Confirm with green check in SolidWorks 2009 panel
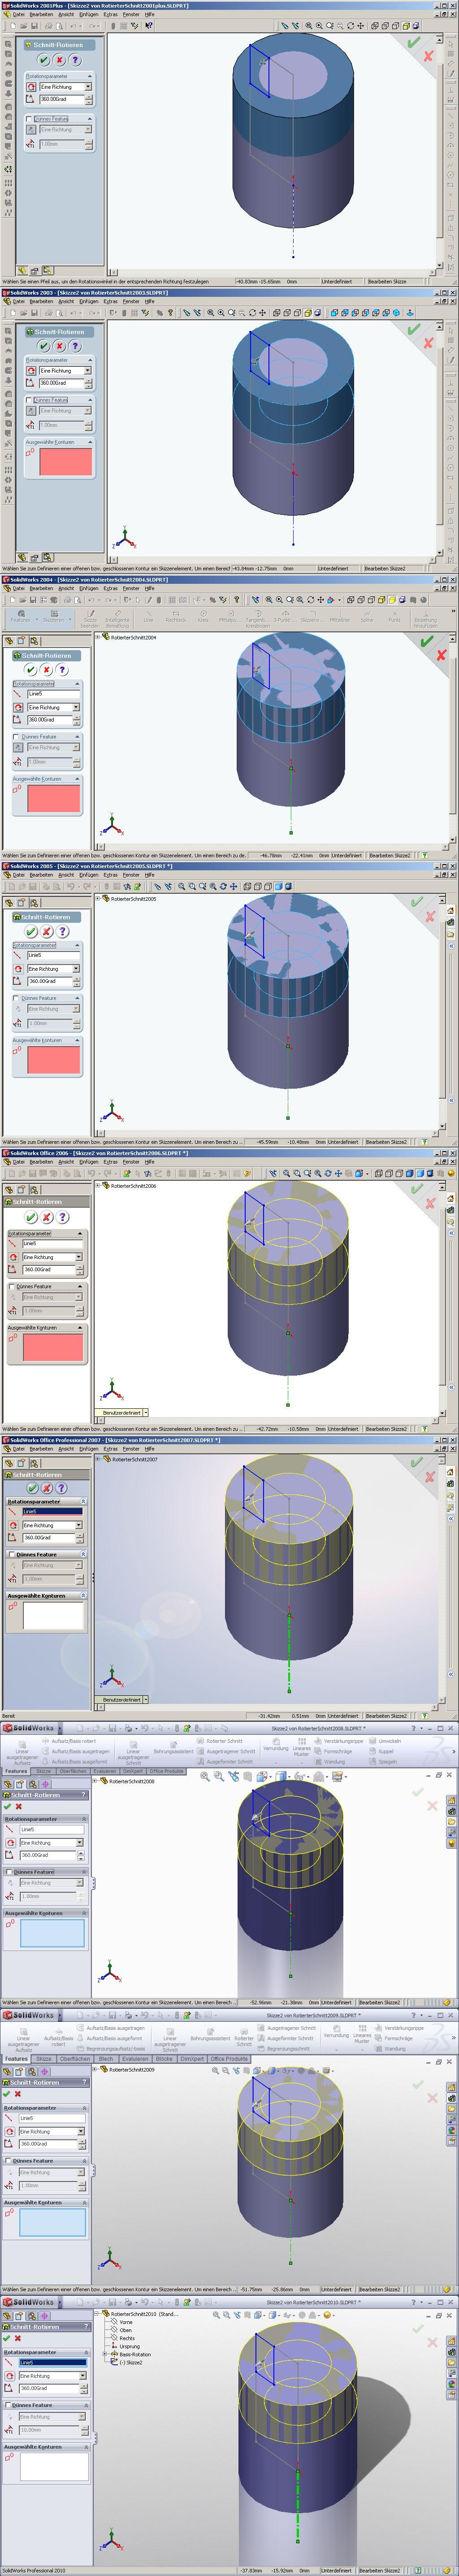This screenshot has height=2576, width=459. [6, 2093]
